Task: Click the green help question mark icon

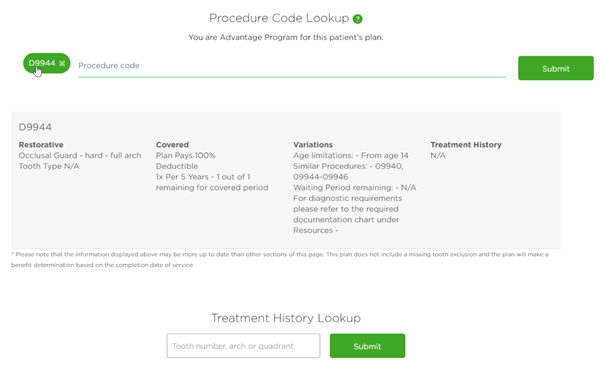Action: pyautogui.click(x=357, y=19)
